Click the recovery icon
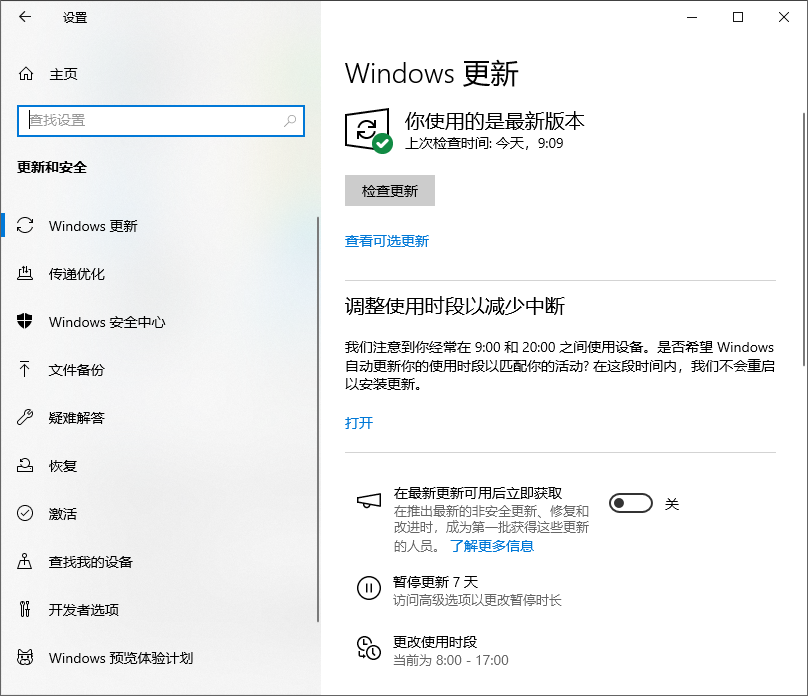 click(25, 465)
